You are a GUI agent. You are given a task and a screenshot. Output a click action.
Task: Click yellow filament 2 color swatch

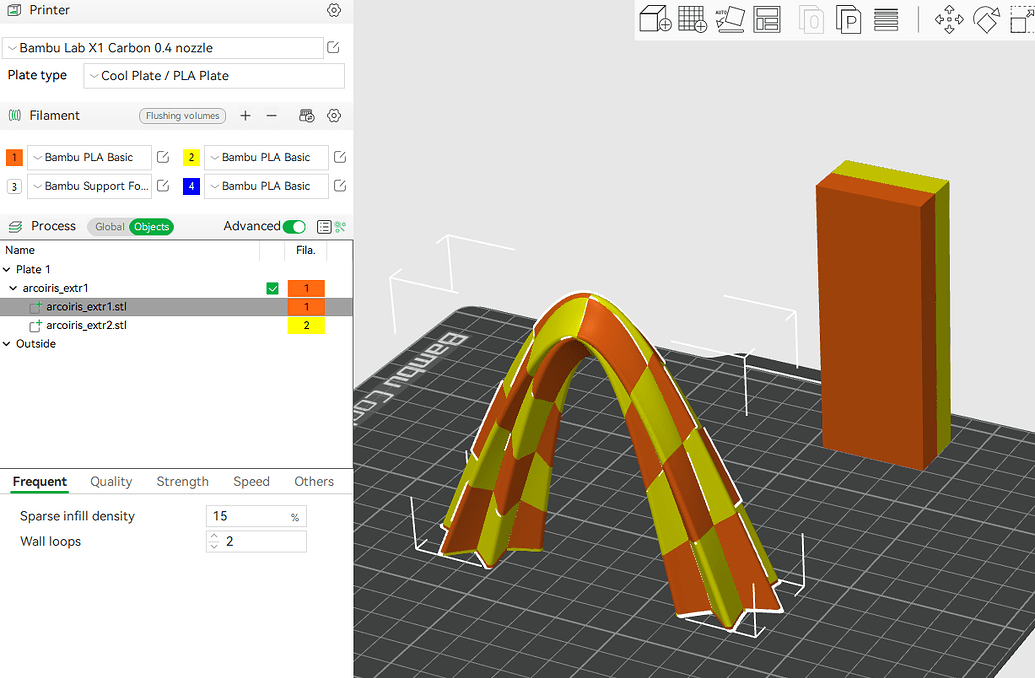pos(191,157)
